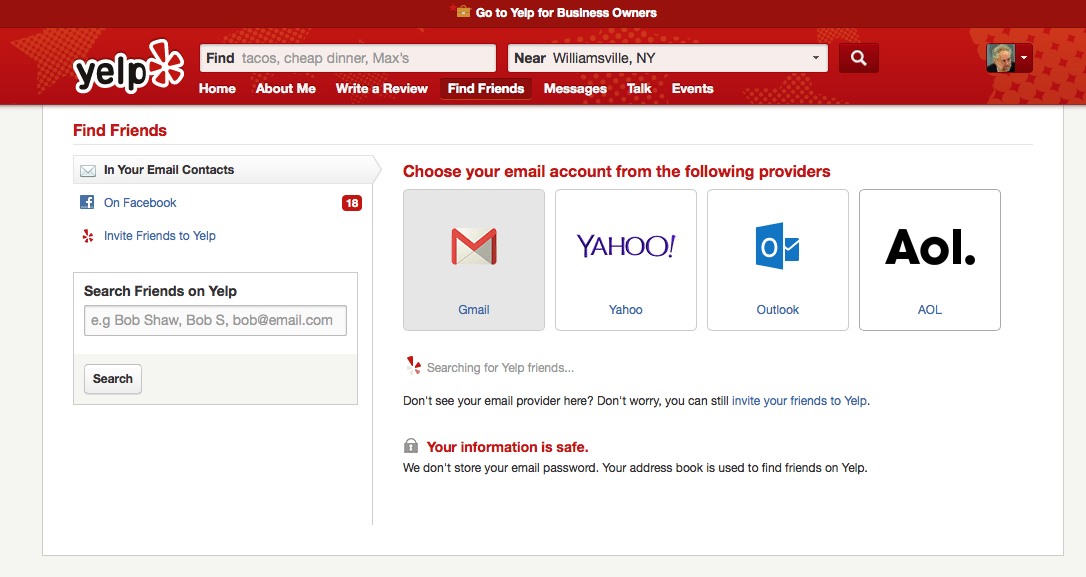Screen dimensions: 1086x577
Task: Click the Near Williamsville, NY field
Action: [x=668, y=58]
